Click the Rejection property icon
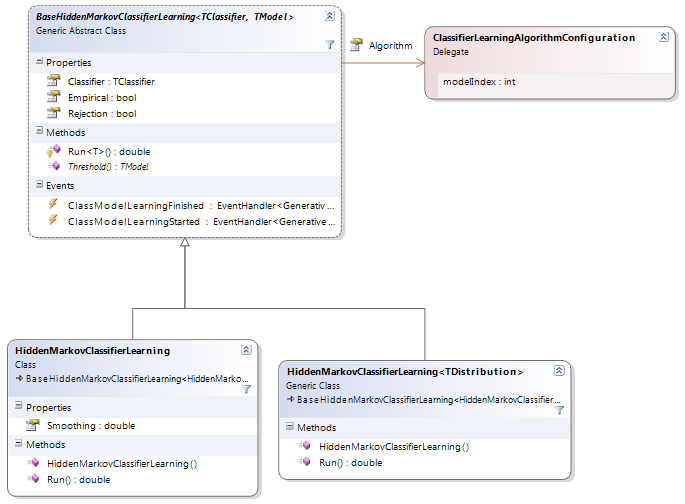The height and width of the screenshot is (504, 685). coord(53,113)
